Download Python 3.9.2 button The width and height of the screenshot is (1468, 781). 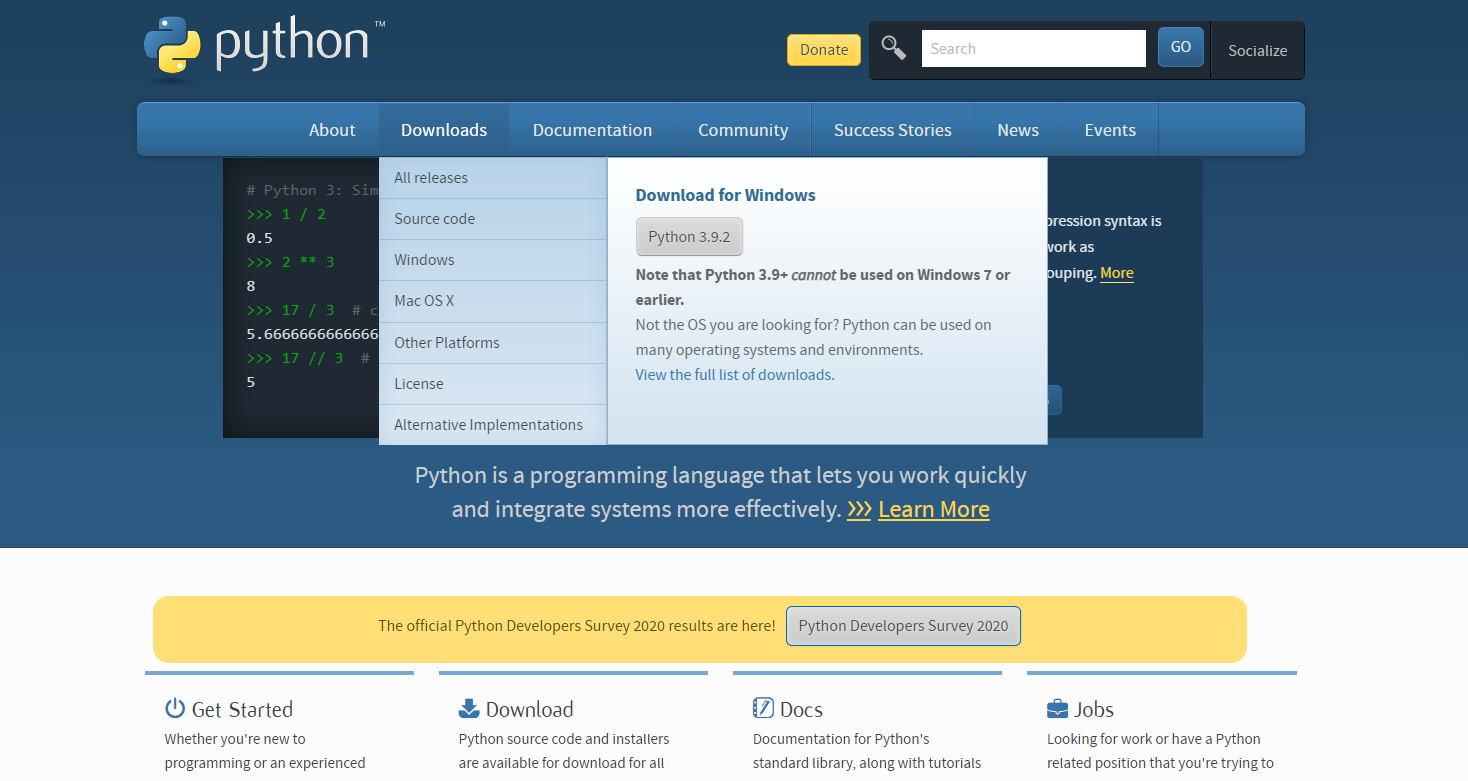[x=690, y=237]
